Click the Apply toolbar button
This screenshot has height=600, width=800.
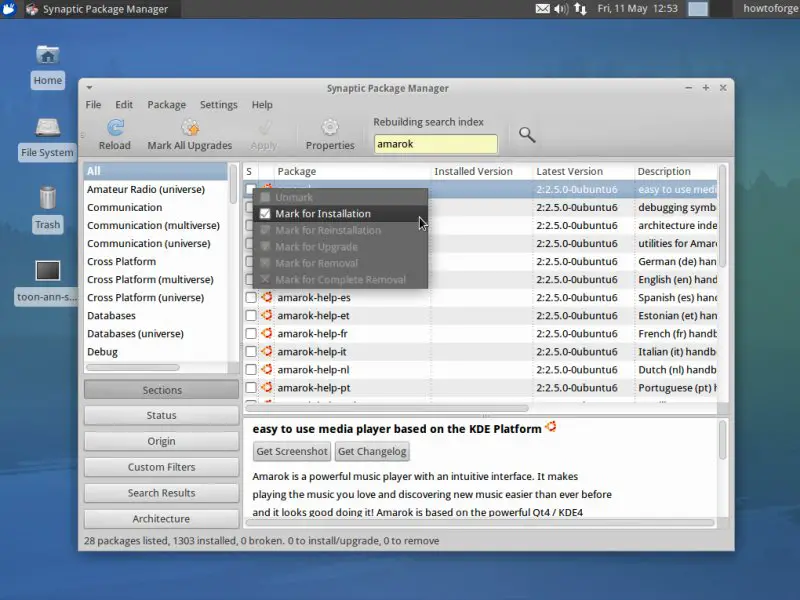coord(264,135)
